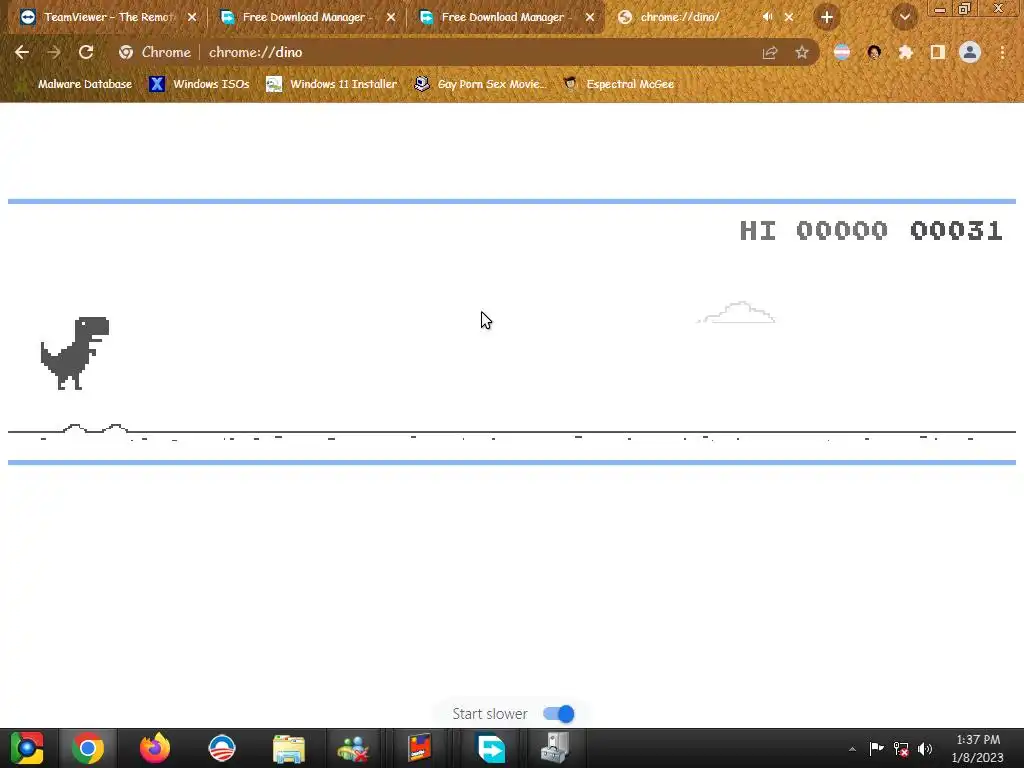Click the HI 00000 00031 score display
Screen dimensions: 1024x768
point(871,231)
